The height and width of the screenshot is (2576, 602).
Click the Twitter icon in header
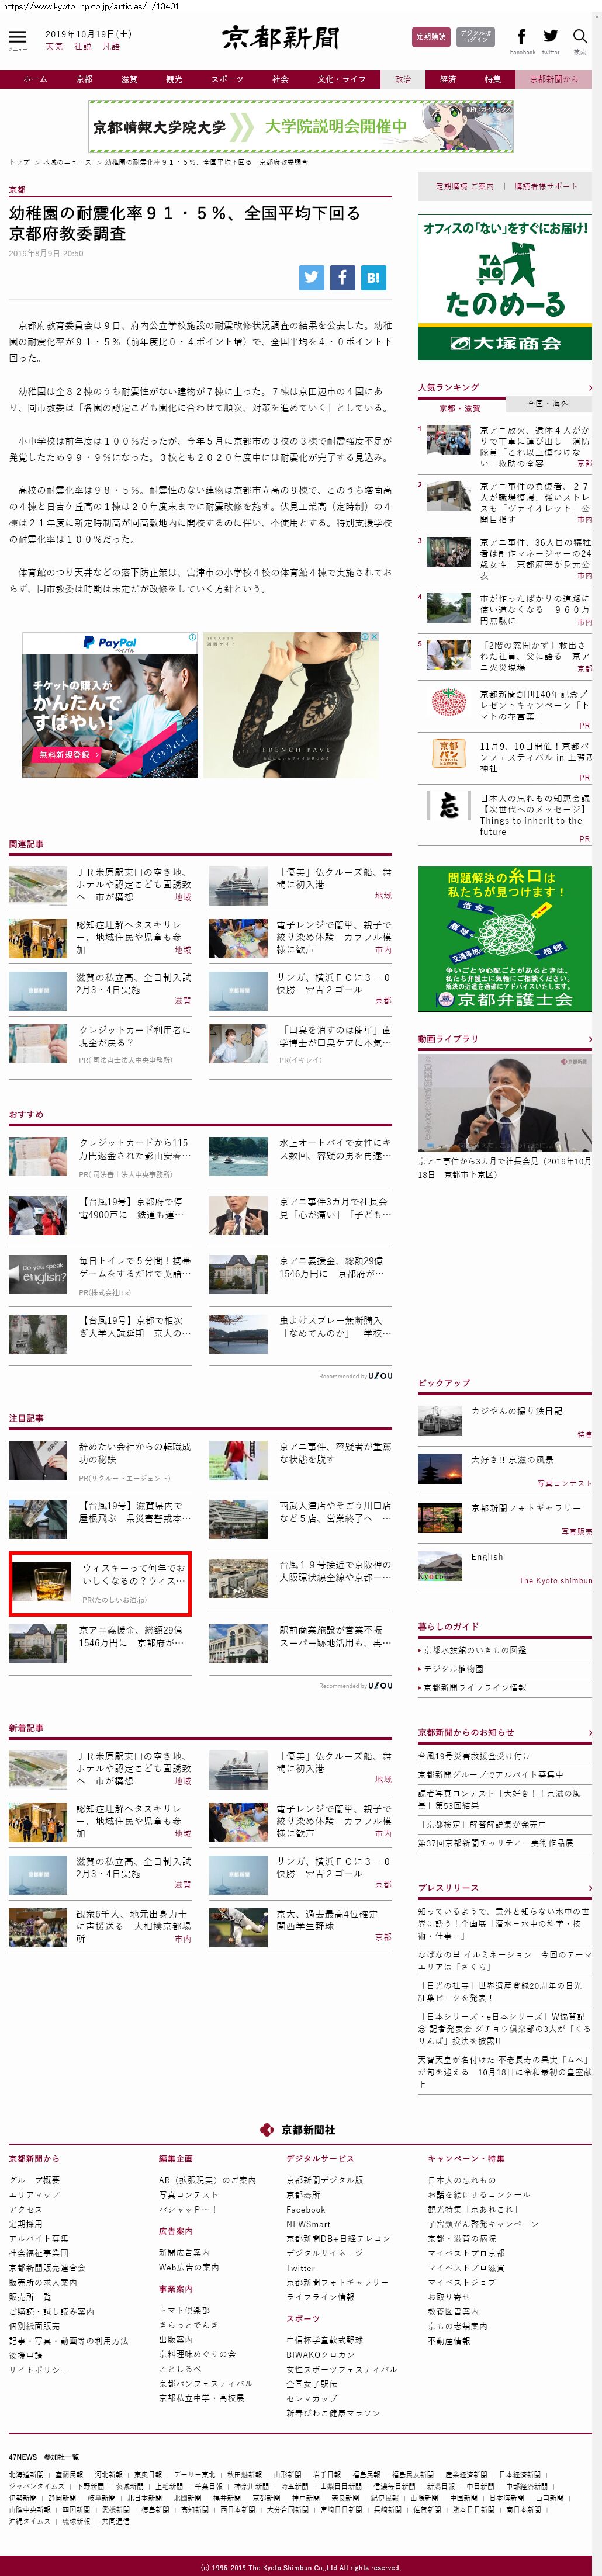pyautogui.click(x=551, y=37)
